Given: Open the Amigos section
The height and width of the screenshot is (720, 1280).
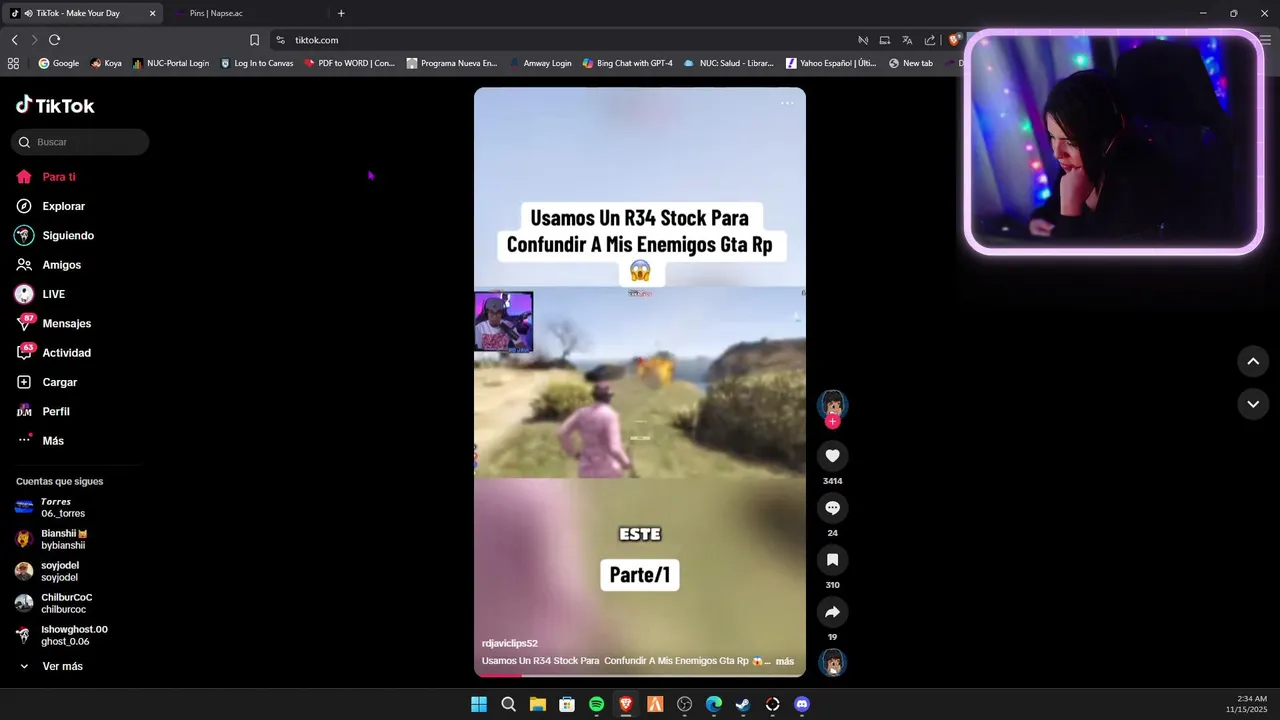Looking at the screenshot, I should click(48, 265).
